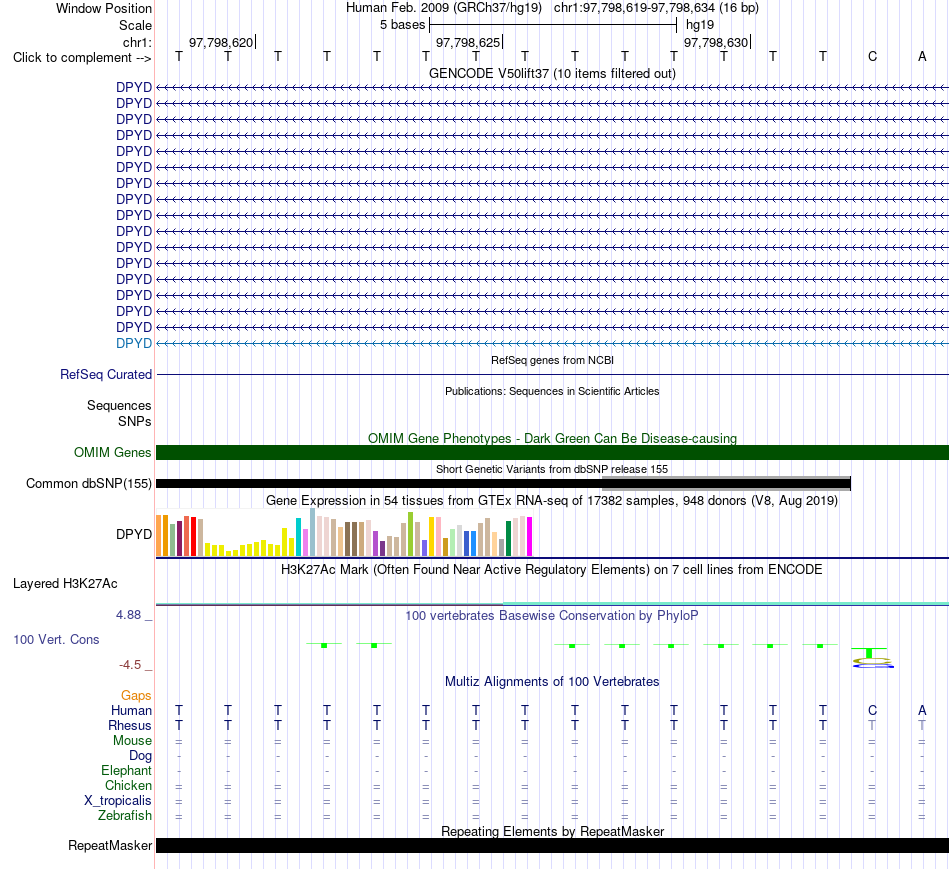Click 'Click to complement -->' to complement bases
This screenshot has width=950, height=869.
tap(82, 58)
